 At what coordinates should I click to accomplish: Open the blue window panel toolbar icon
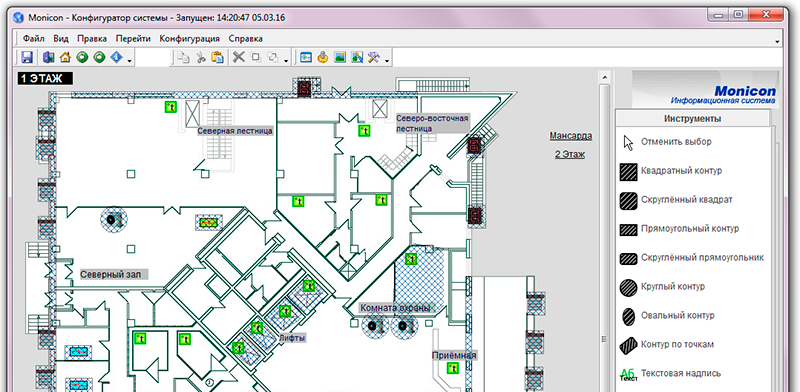tap(306, 57)
